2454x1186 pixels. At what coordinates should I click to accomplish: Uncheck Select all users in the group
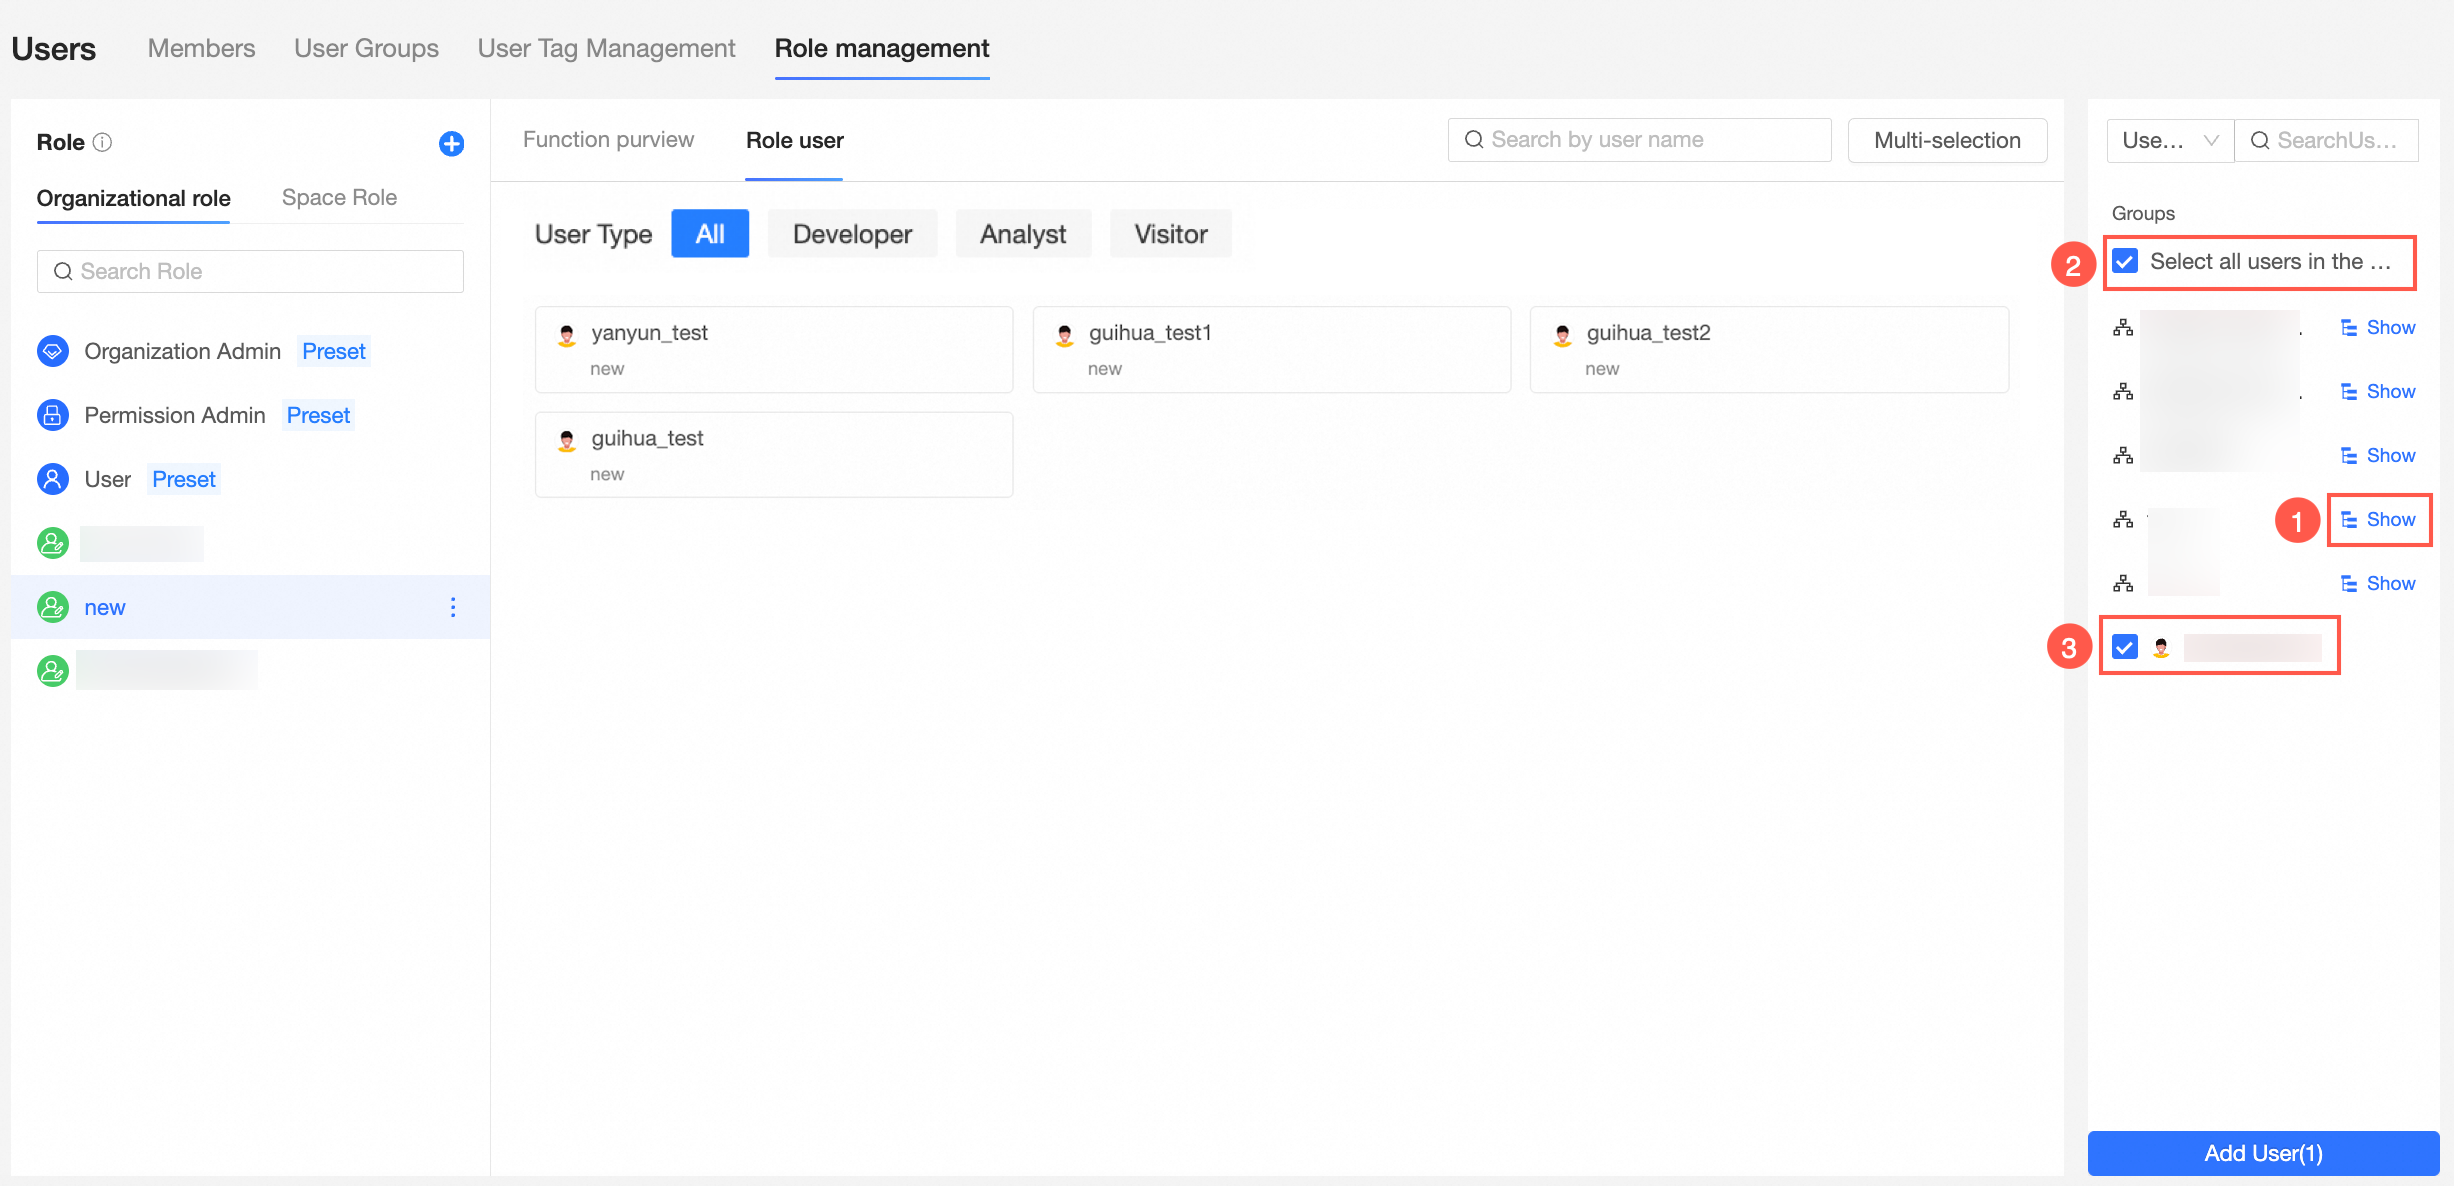click(2125, 262)
